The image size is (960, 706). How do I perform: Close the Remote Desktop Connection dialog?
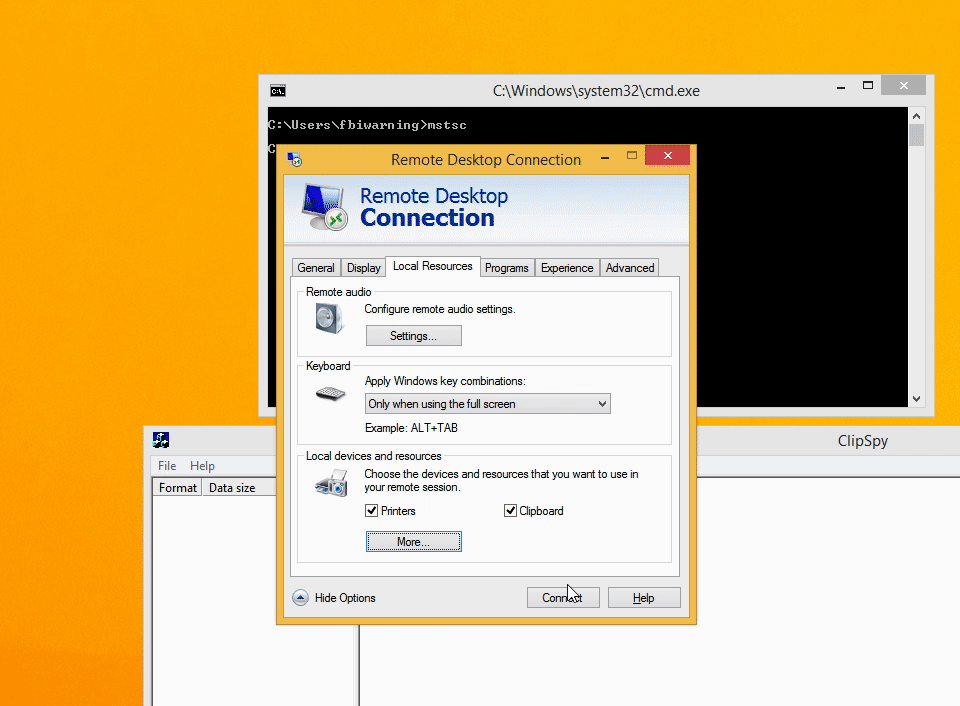(667, 156)
